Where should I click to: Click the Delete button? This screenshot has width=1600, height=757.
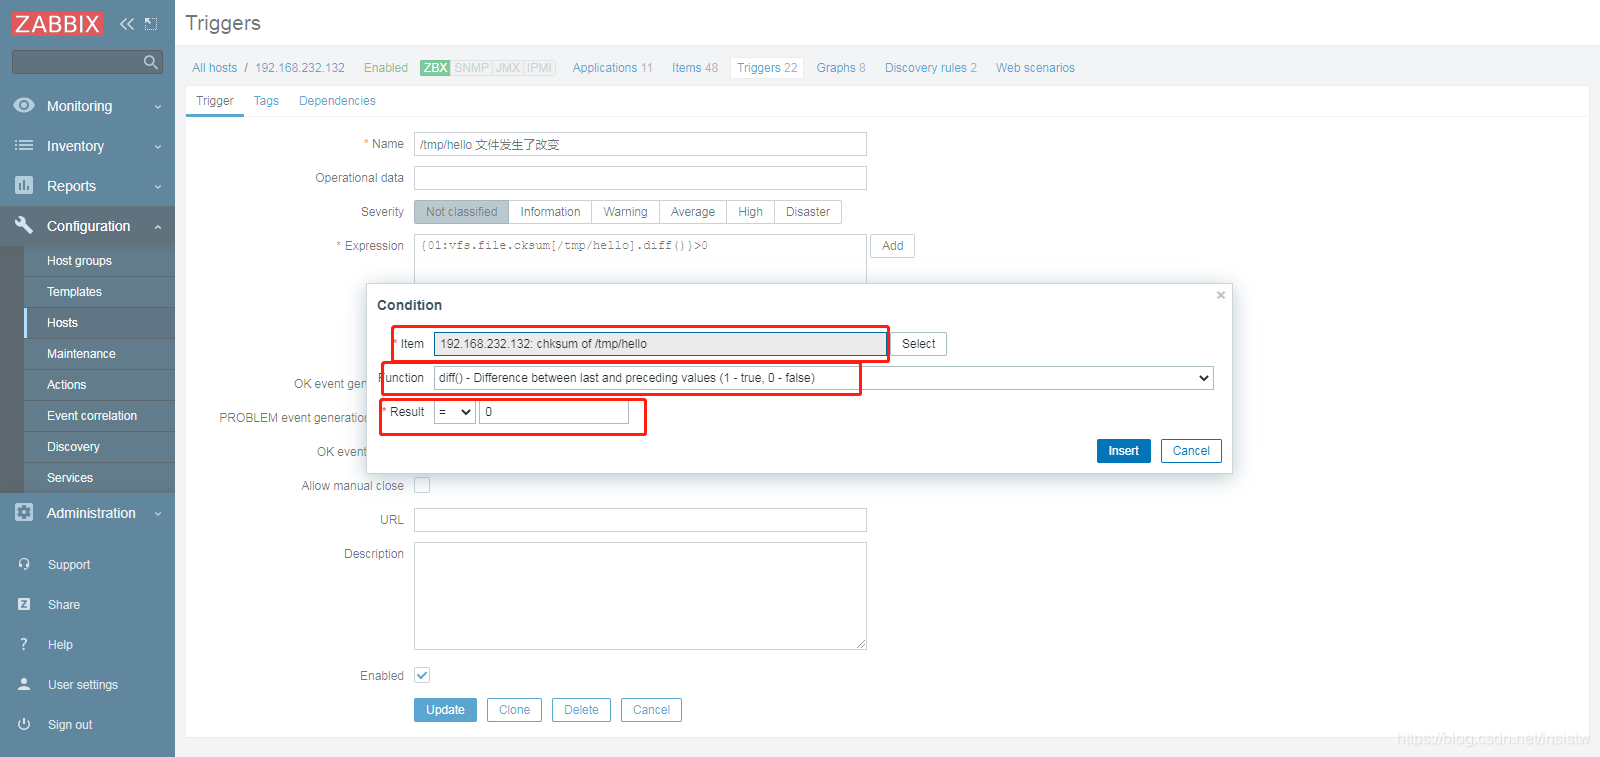coord(581,710)
